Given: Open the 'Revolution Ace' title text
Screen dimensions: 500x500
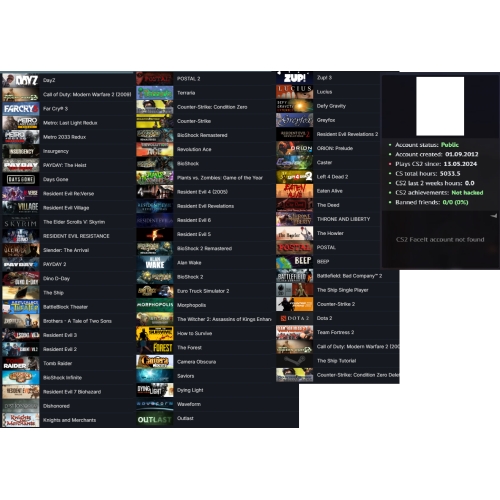Looking at the screenshot, I should click(194, 149).
